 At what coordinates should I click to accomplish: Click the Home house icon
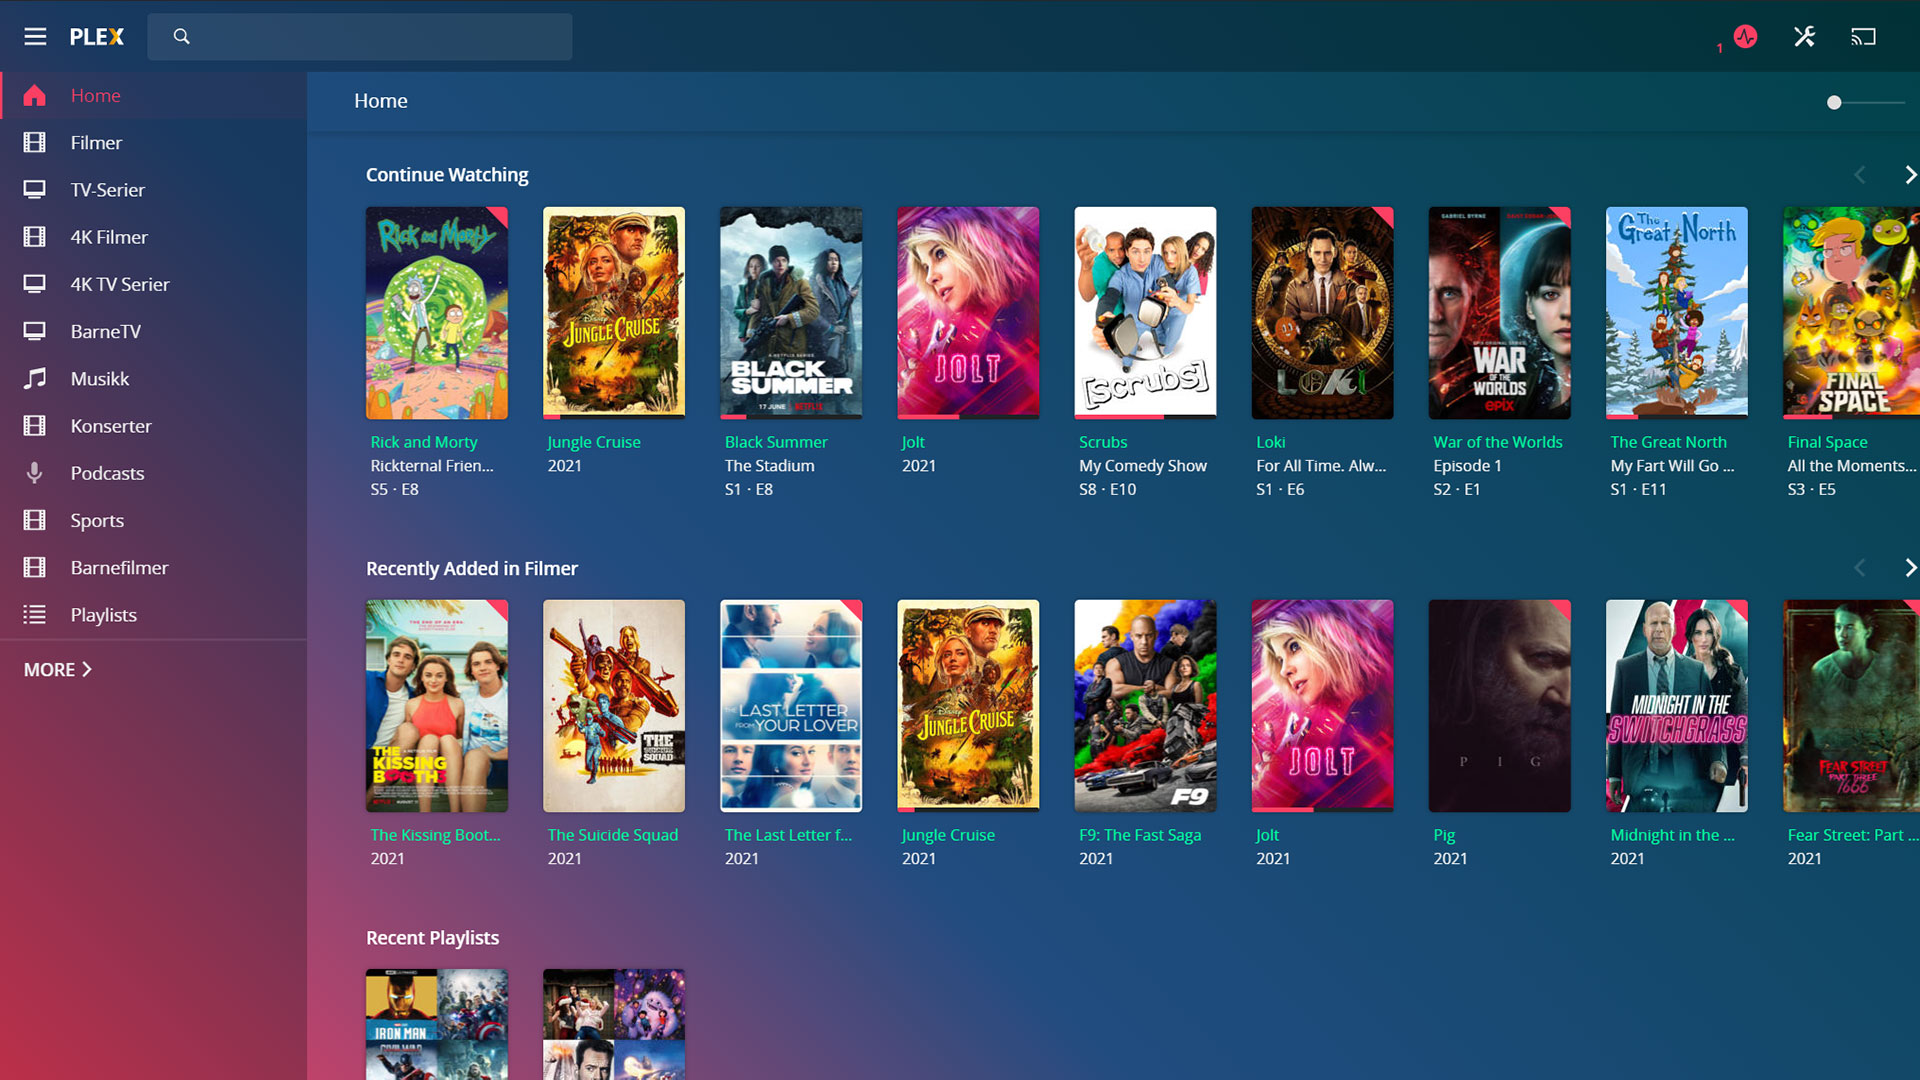coord(35,96)
